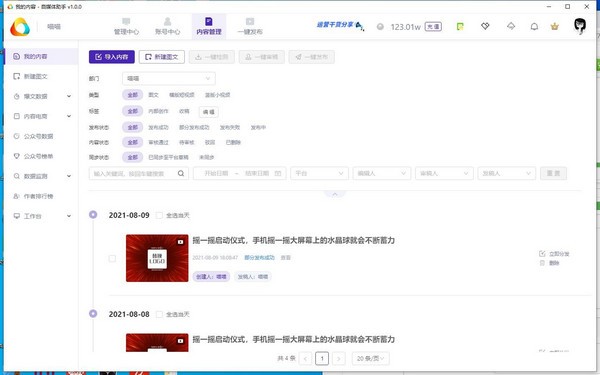Click the search magnifier in keyword box

[x=181, y=173]
